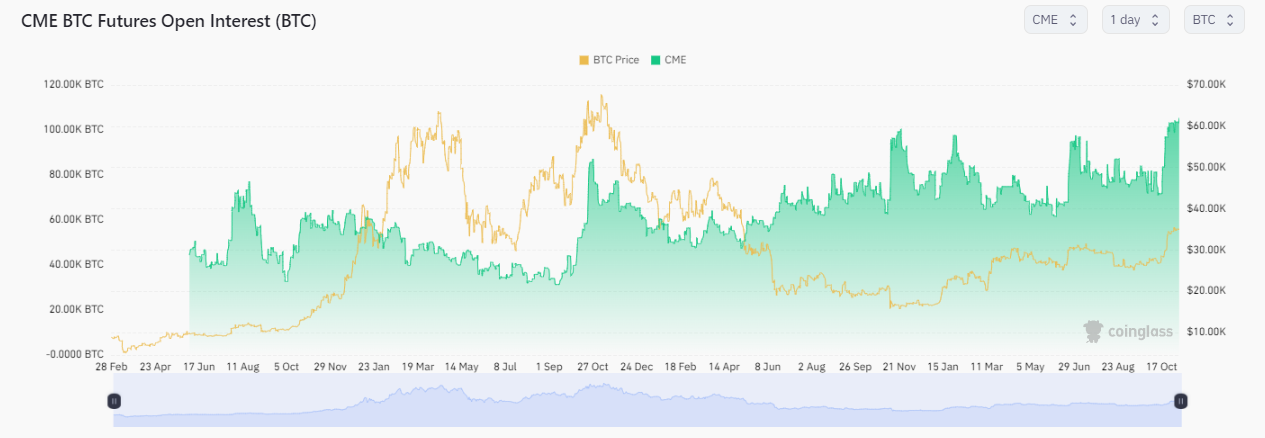
Task: Open the BTC unit selector dropdown
Action: [x=1214, y=20]
